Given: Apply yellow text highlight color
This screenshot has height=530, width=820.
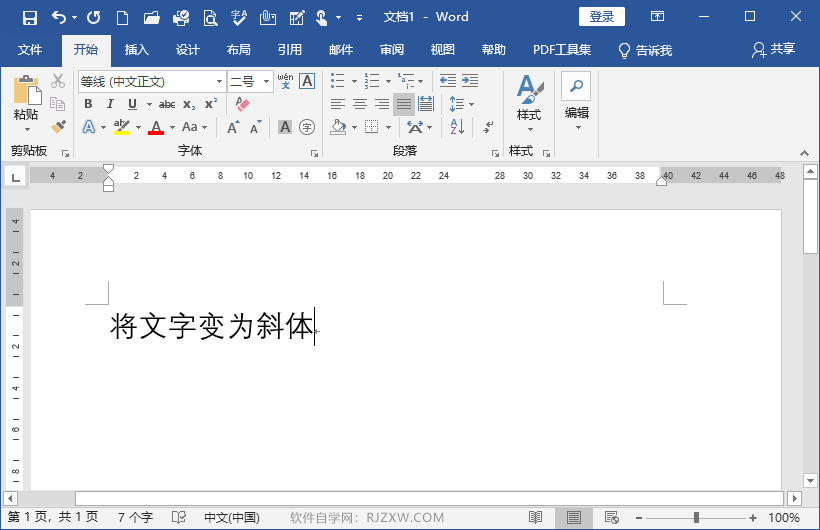Looking at the screenshot, I should 122,127.
